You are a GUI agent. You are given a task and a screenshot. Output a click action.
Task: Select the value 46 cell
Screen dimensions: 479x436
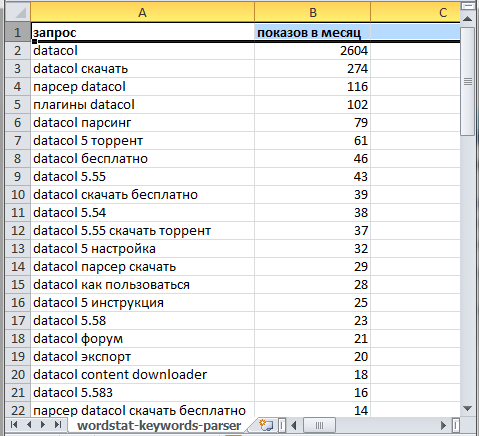pos(313,159)
